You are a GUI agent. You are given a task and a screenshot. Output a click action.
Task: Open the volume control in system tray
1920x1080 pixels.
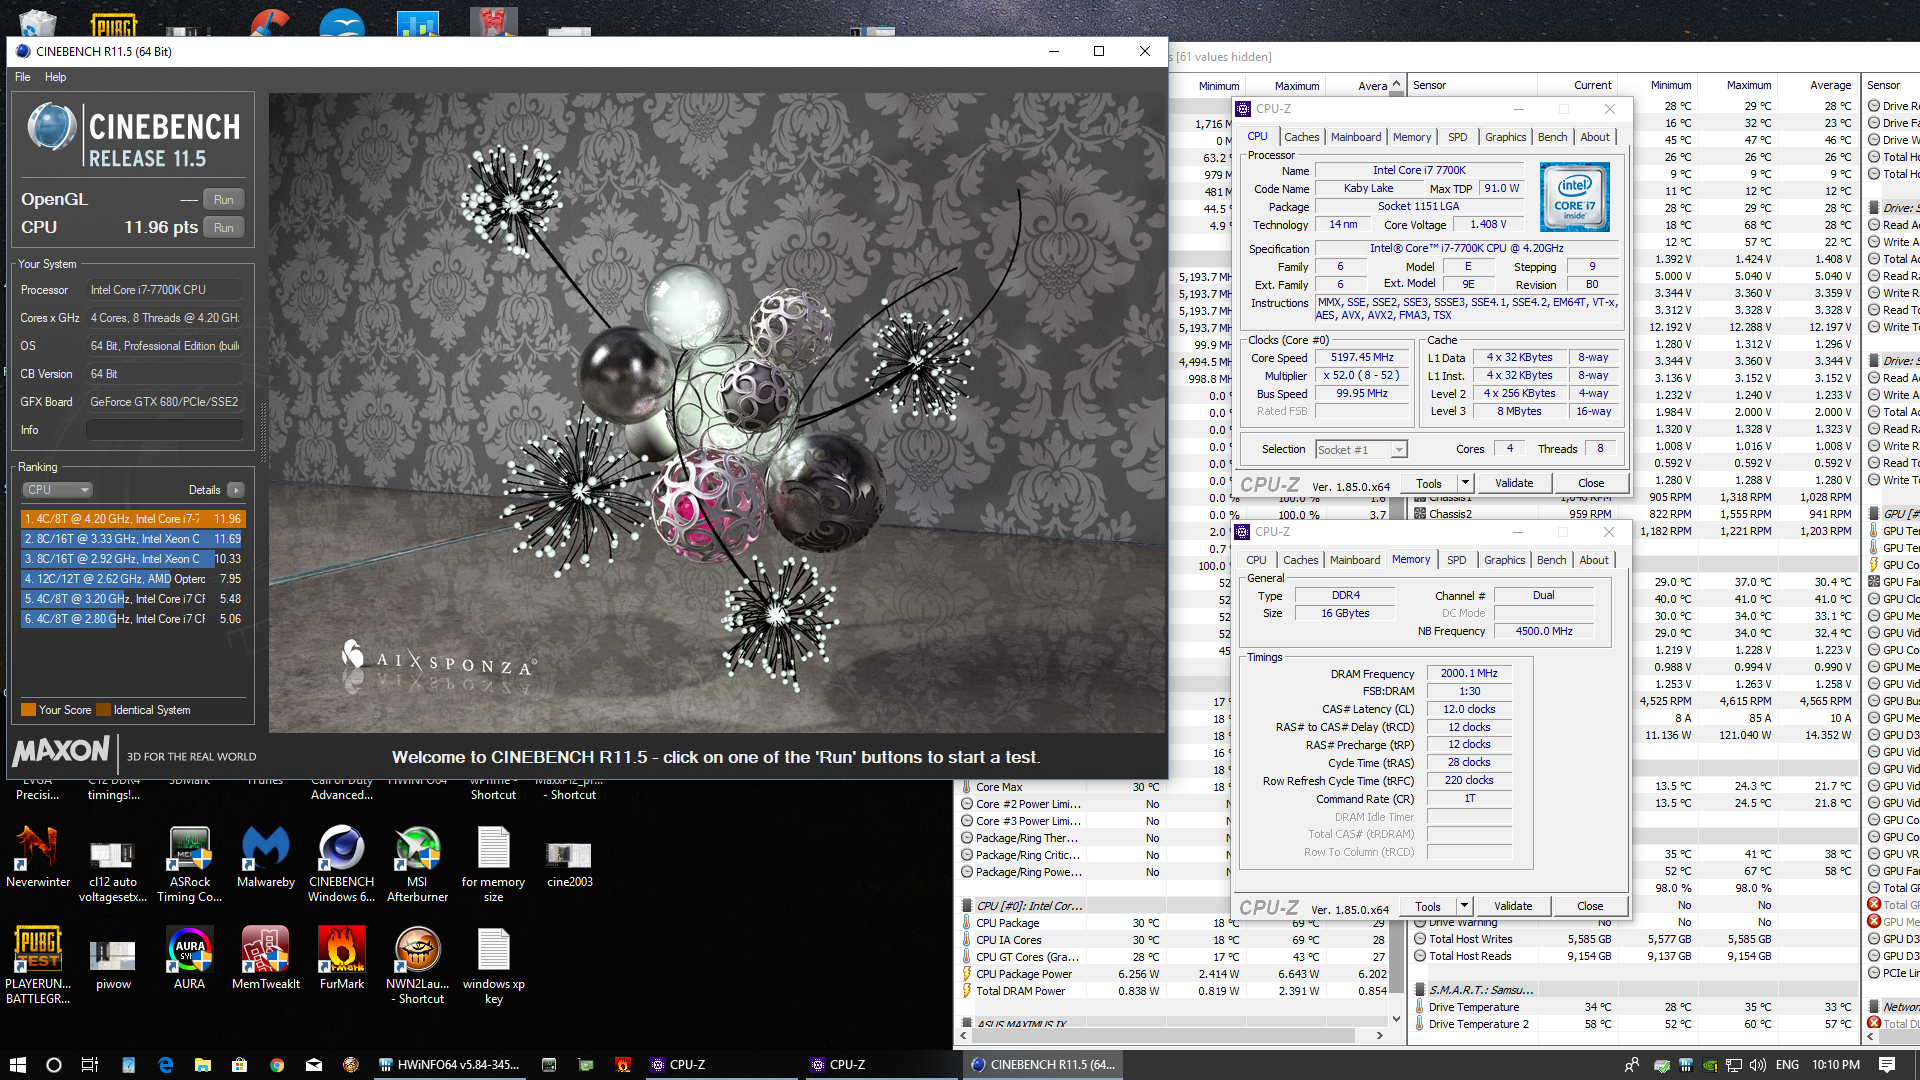point(1758,1065)
